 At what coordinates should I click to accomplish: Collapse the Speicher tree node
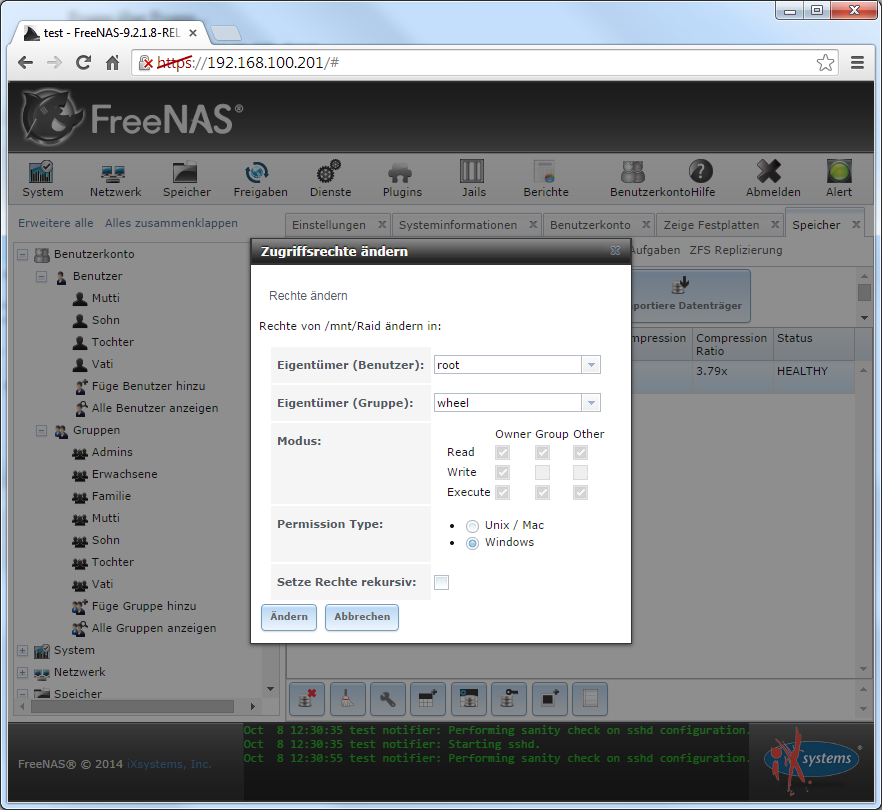pos(22,694)
